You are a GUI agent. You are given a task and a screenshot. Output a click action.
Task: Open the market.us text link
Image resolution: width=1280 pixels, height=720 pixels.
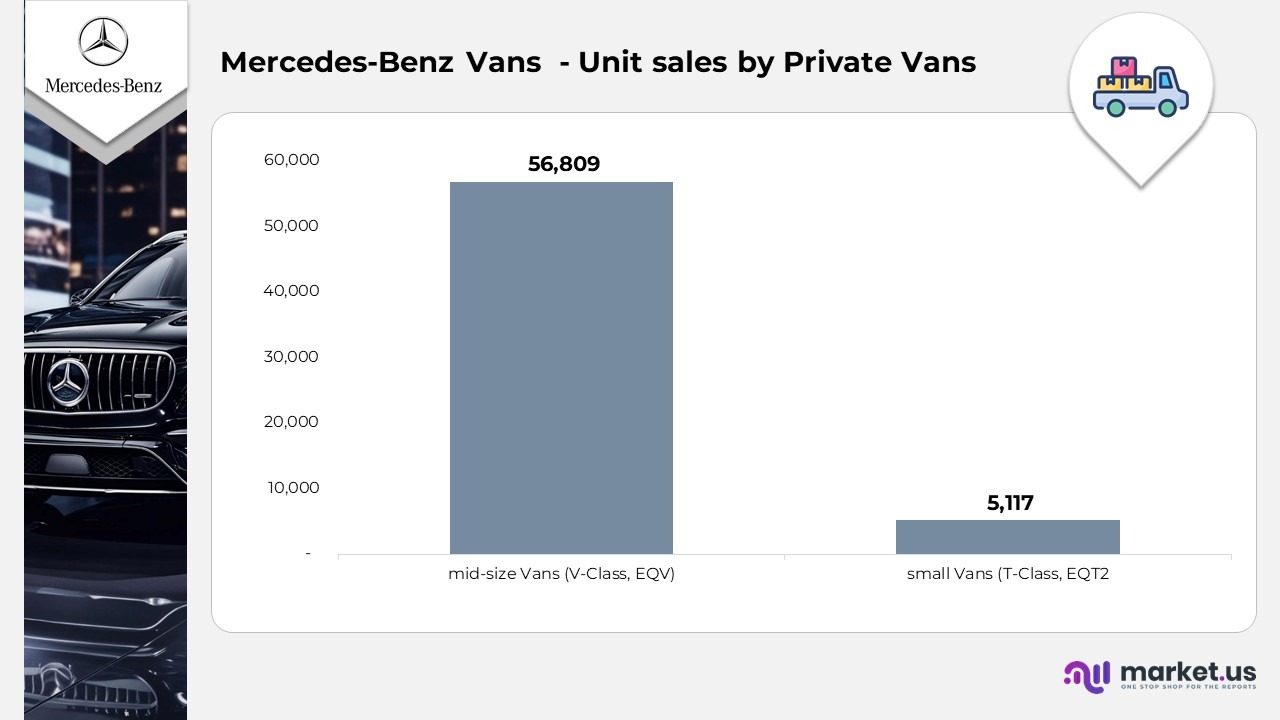(1188, 670)
